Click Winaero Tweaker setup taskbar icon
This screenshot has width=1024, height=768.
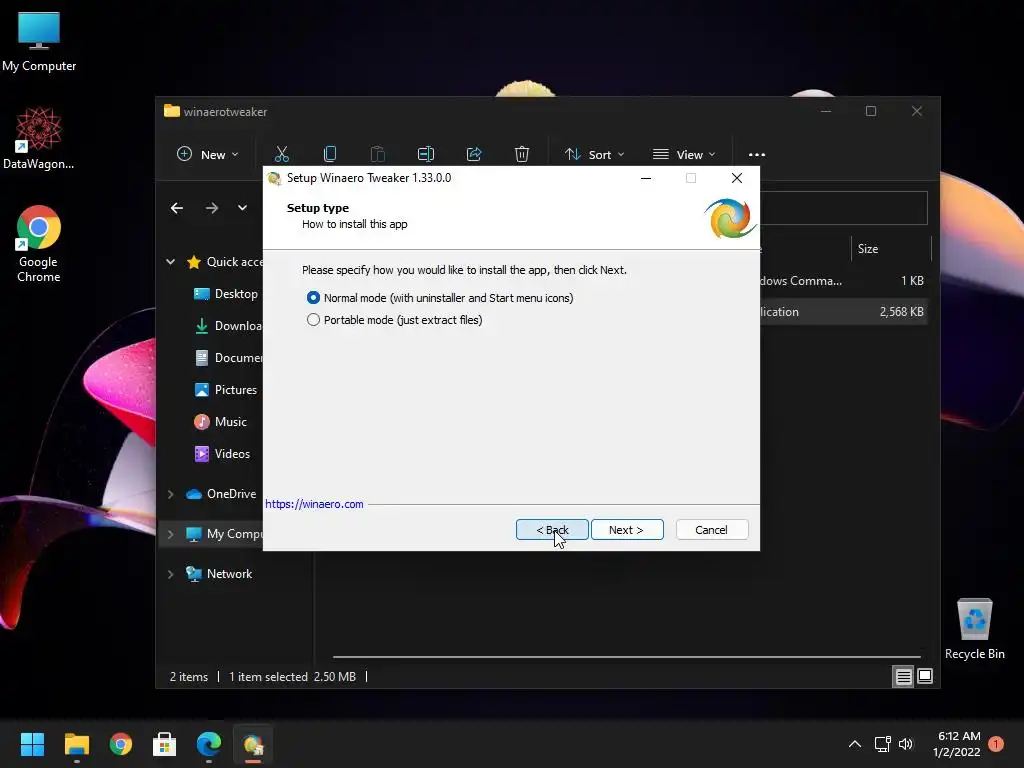coord(253,744)
